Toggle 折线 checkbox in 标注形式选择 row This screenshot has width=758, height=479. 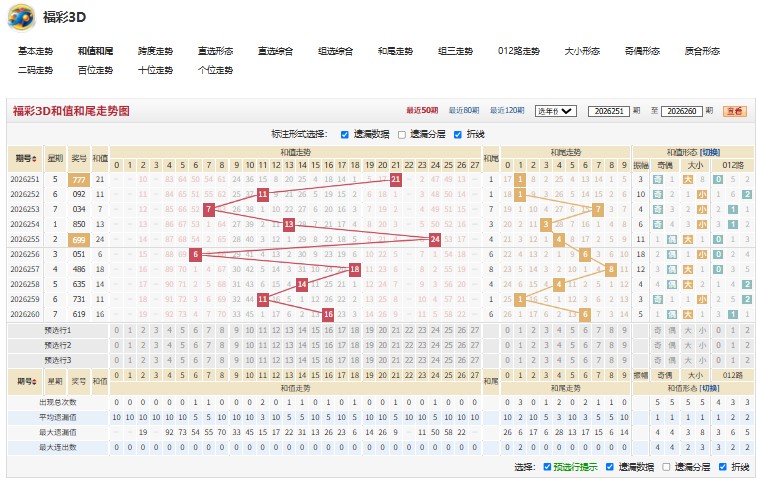tap(457, 134)
